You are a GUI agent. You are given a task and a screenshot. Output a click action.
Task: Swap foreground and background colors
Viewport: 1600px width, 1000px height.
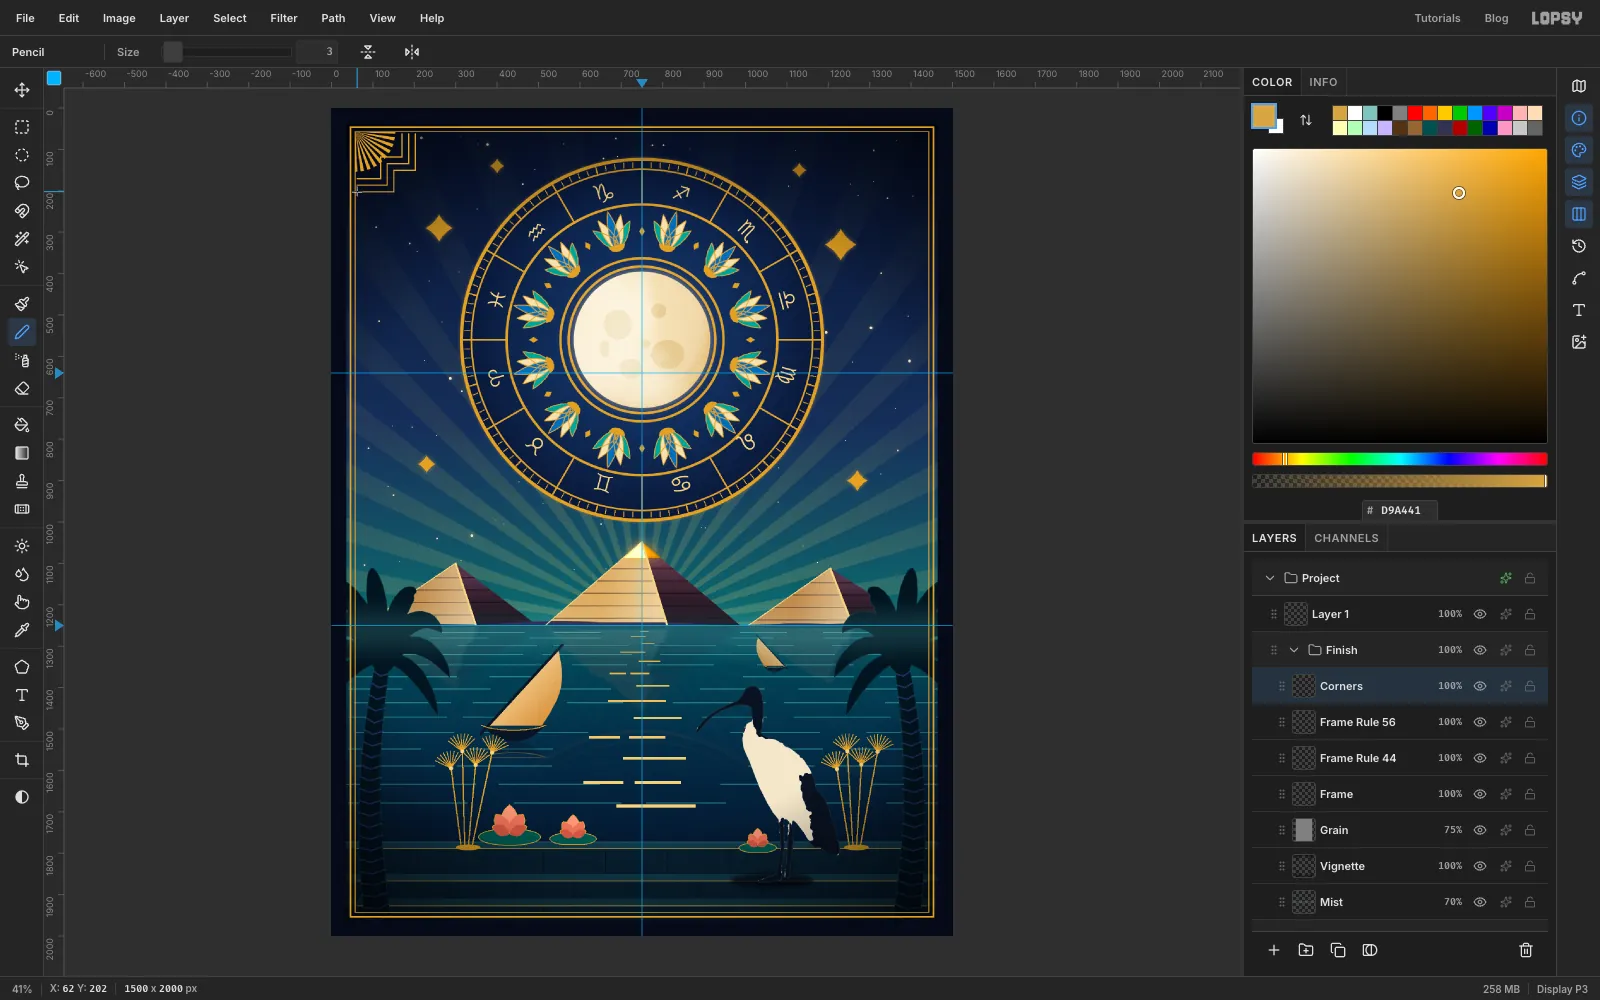[x=1306, y=120]
